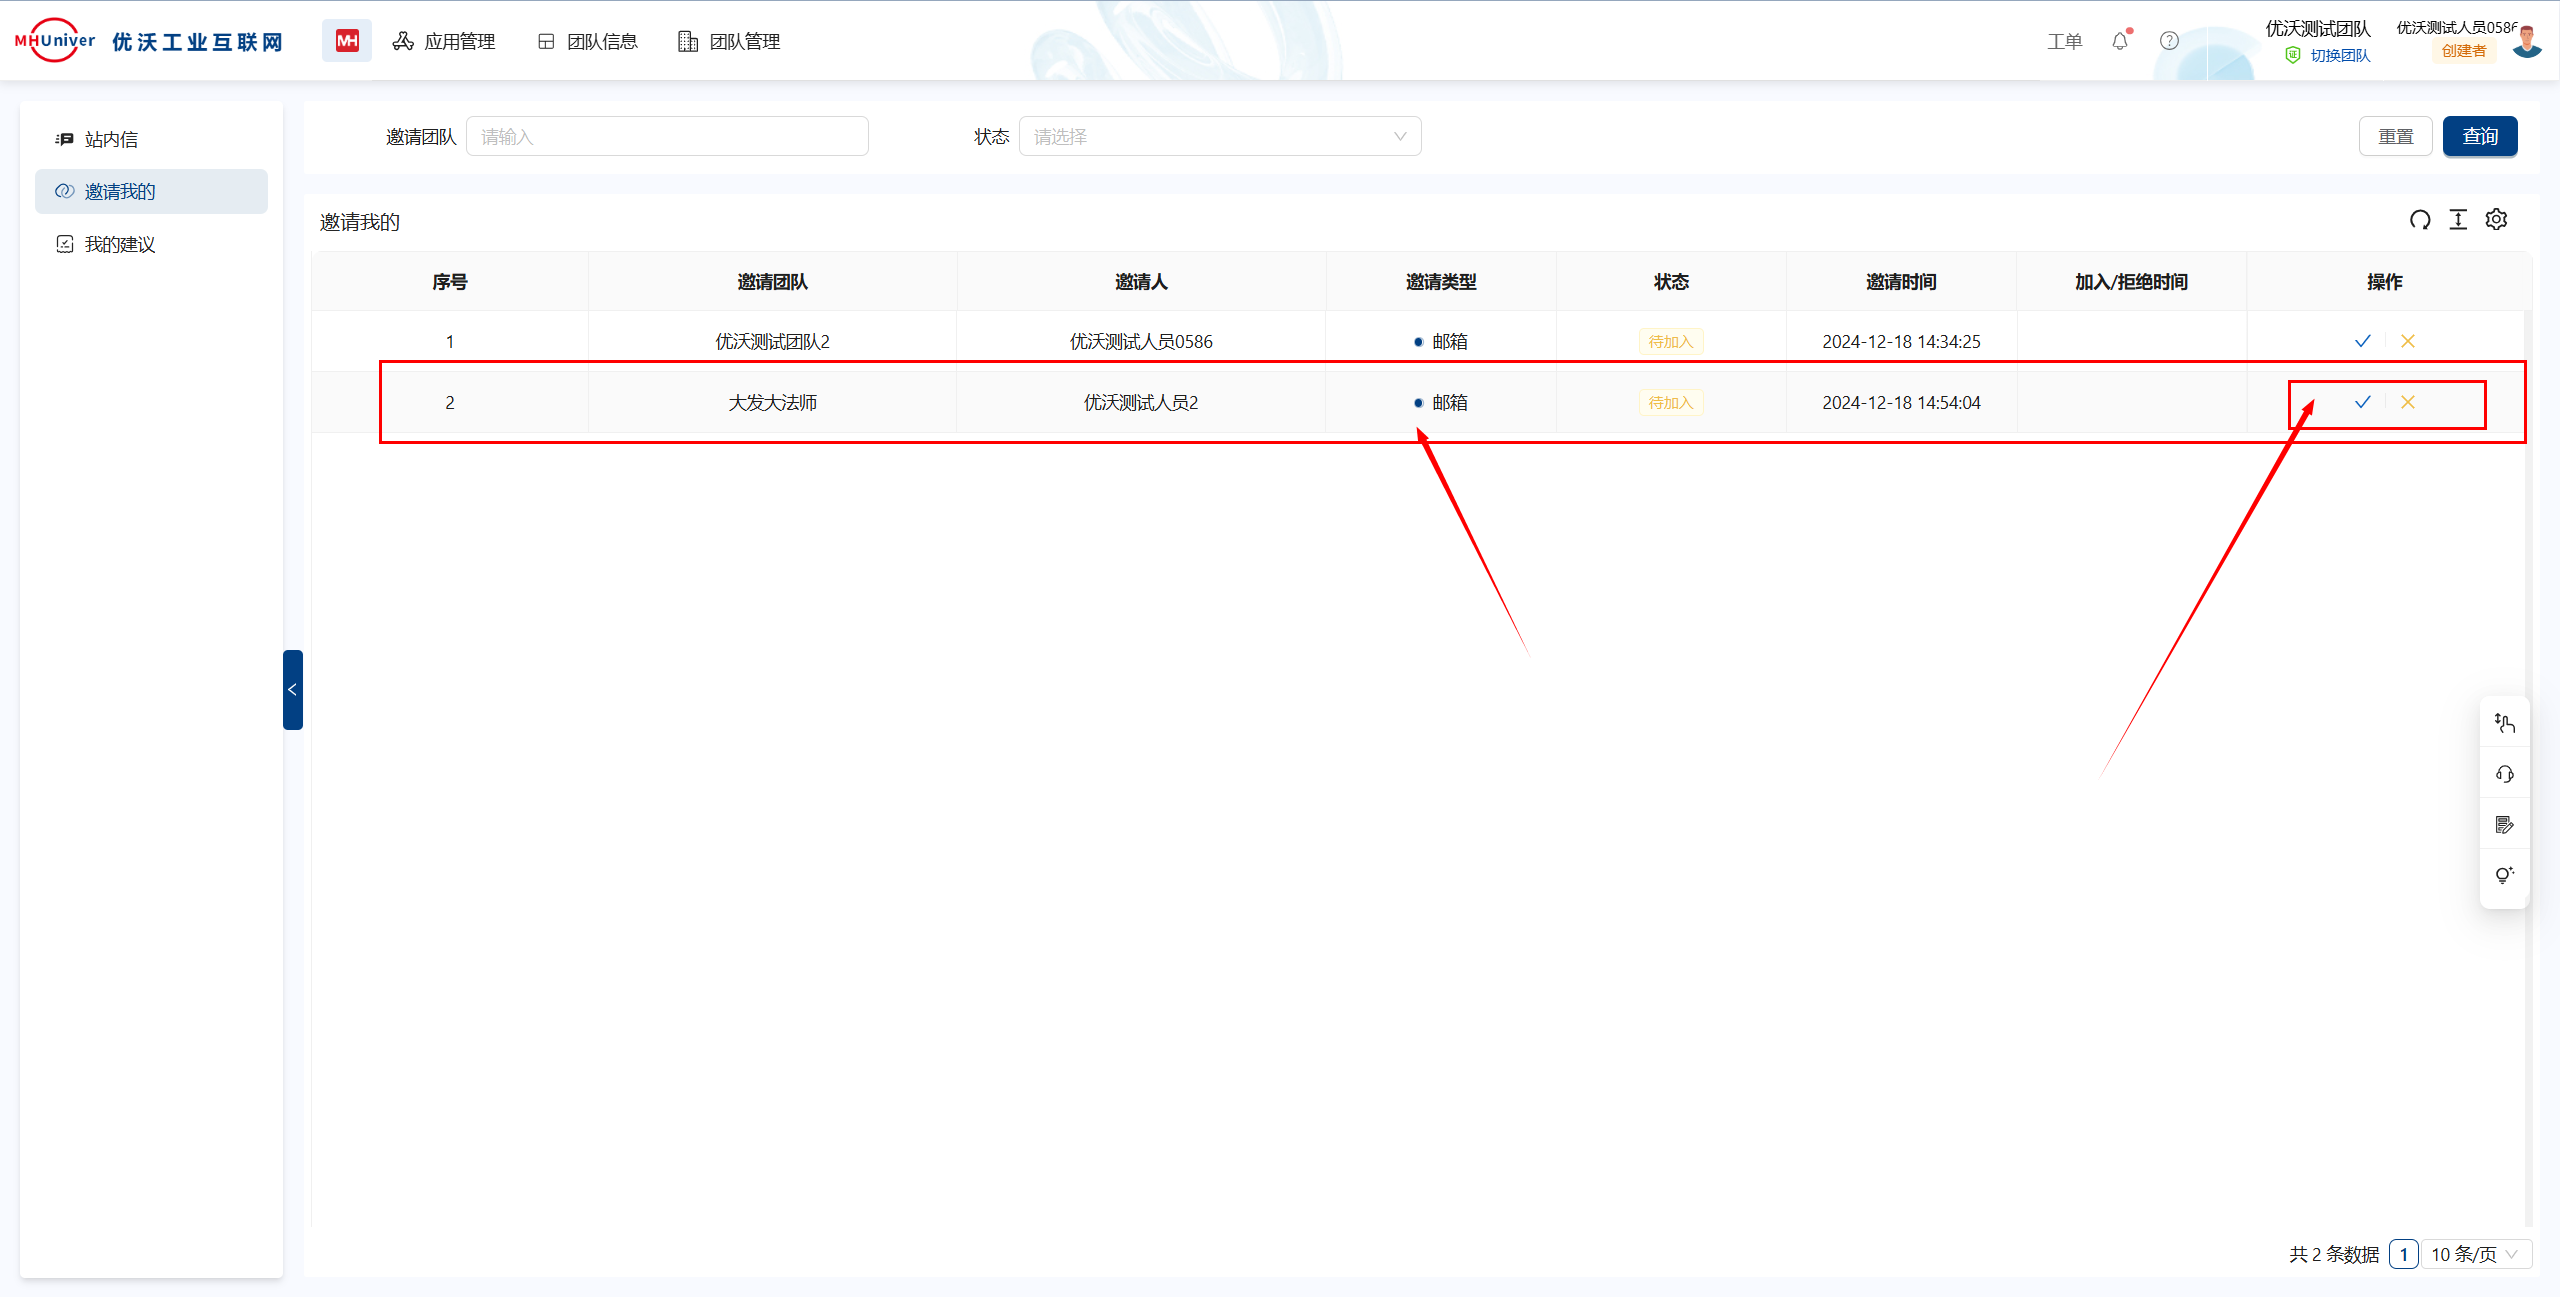Click the table refresh icon

pyautogui.click(x=2419, y=220)
